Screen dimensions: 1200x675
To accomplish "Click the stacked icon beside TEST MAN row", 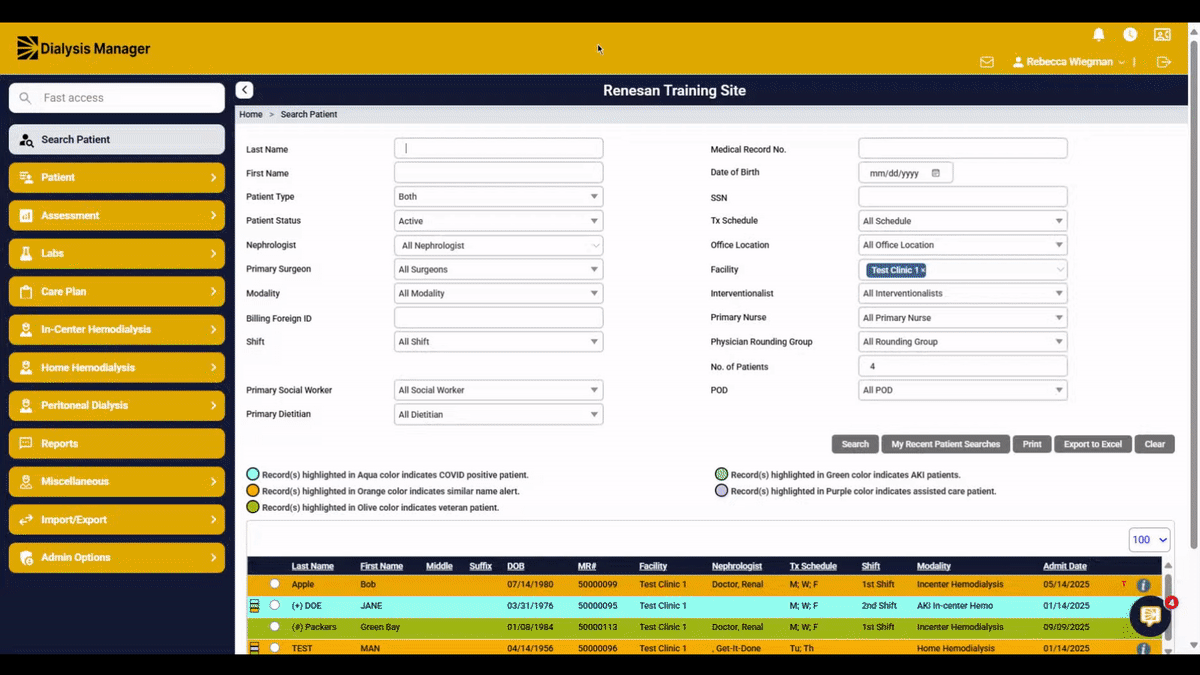I will click(254, 648).
